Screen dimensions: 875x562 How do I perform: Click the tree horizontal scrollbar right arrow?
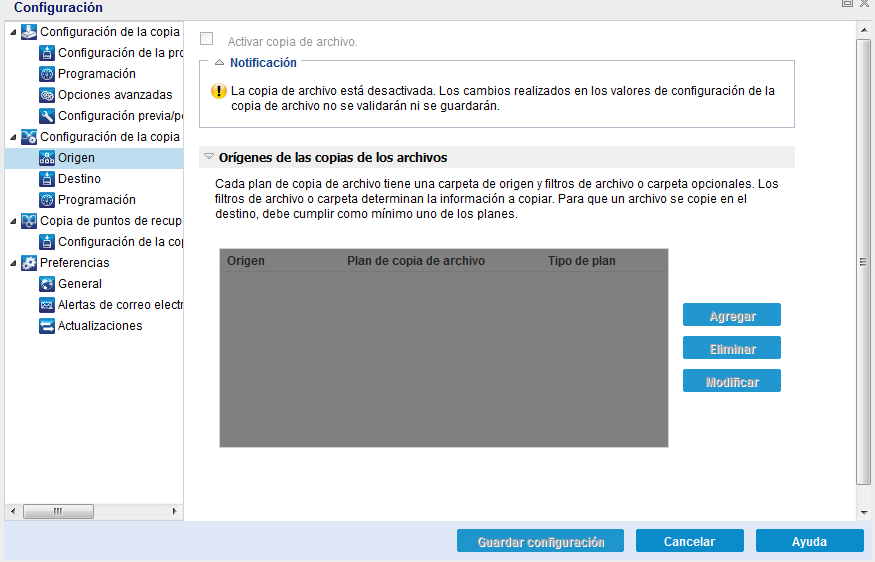tap(175, 511)
